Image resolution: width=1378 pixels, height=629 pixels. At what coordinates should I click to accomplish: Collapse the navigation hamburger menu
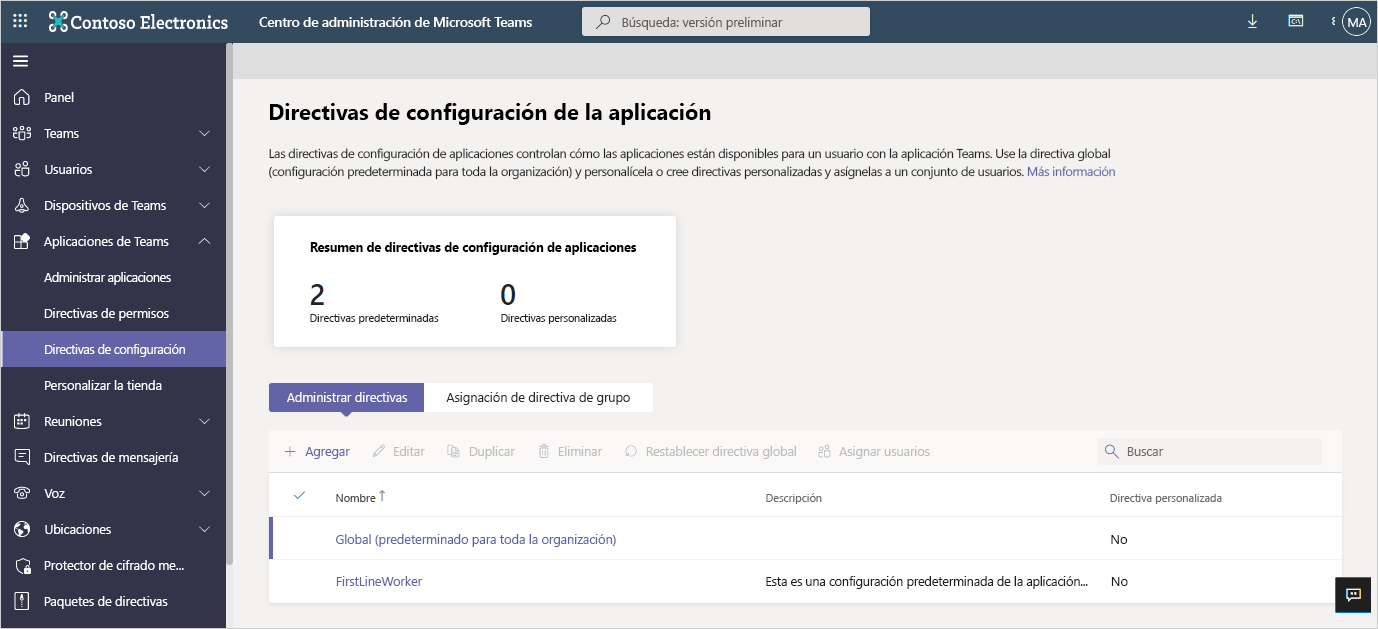(20, 62)
